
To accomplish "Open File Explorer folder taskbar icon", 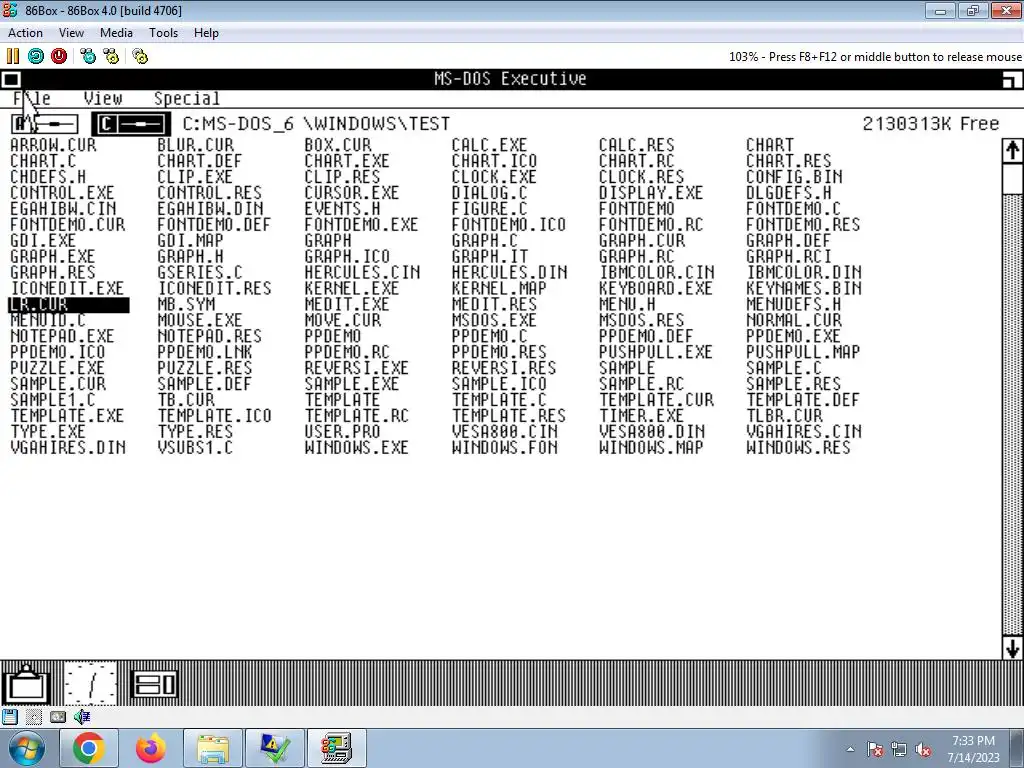I will (x=213, y=748).
